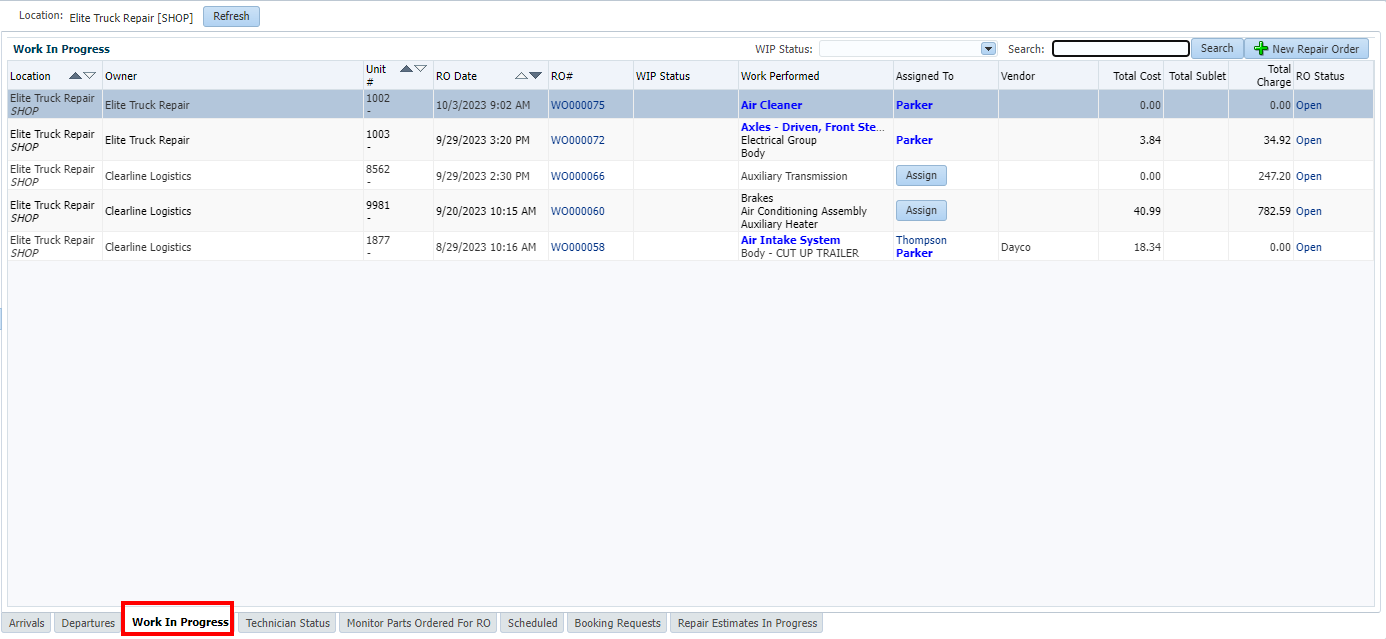This screenshot has width=1386, height=639.
Task: Open repair order WO000075
Action: pos(578,105)
